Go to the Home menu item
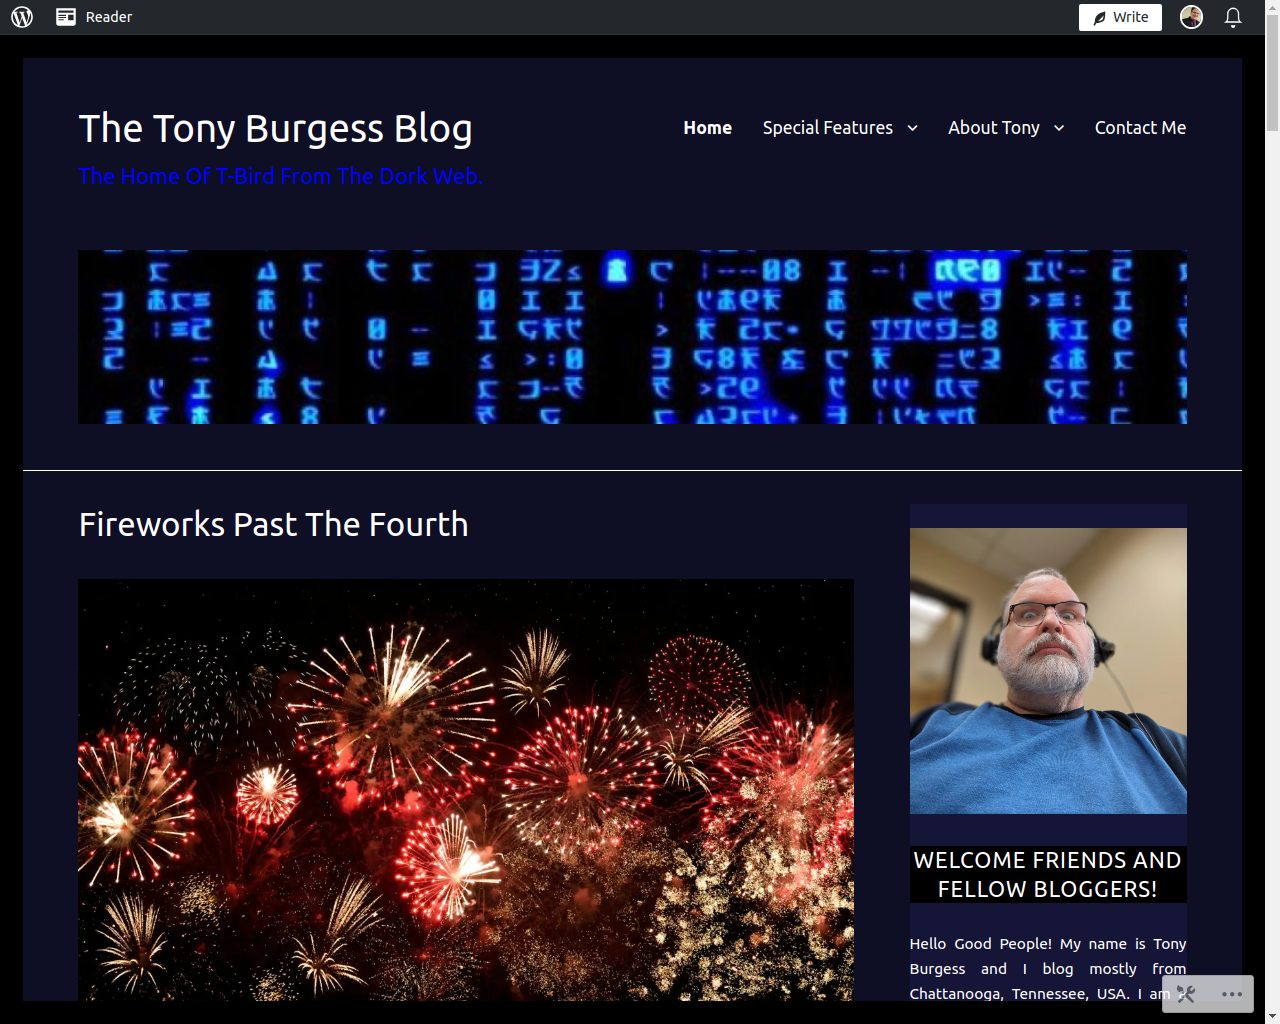Screen dimensions: 1280x1024 pos(707,128)
